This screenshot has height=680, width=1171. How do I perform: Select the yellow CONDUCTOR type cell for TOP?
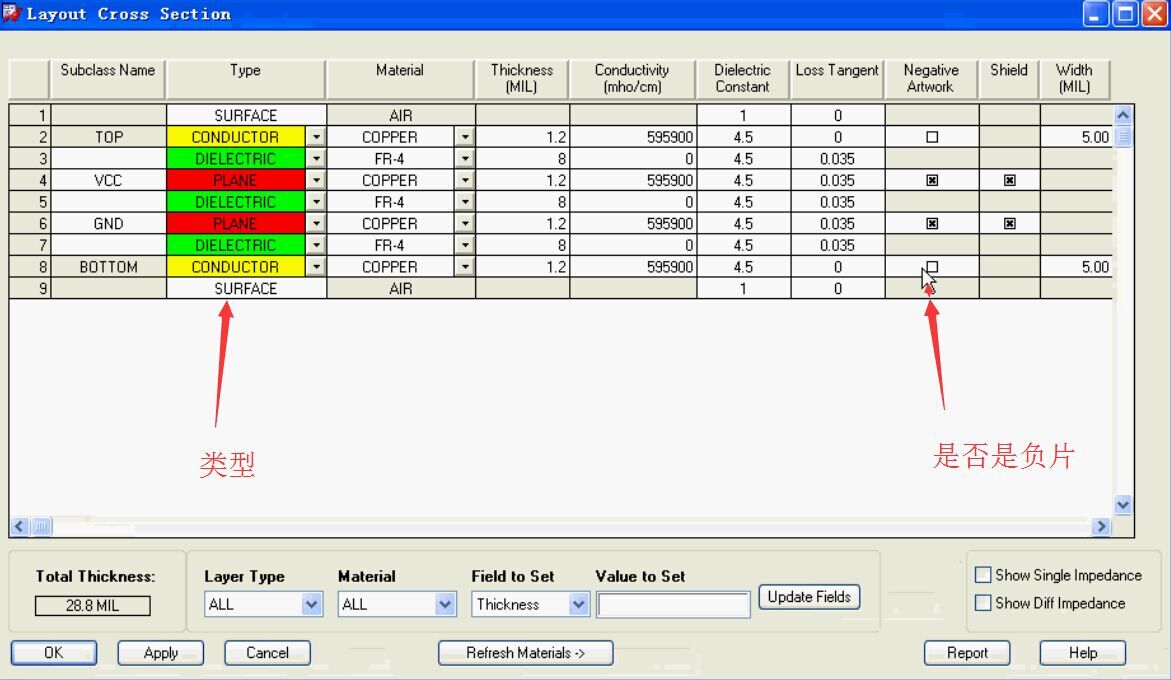[236, 137]
